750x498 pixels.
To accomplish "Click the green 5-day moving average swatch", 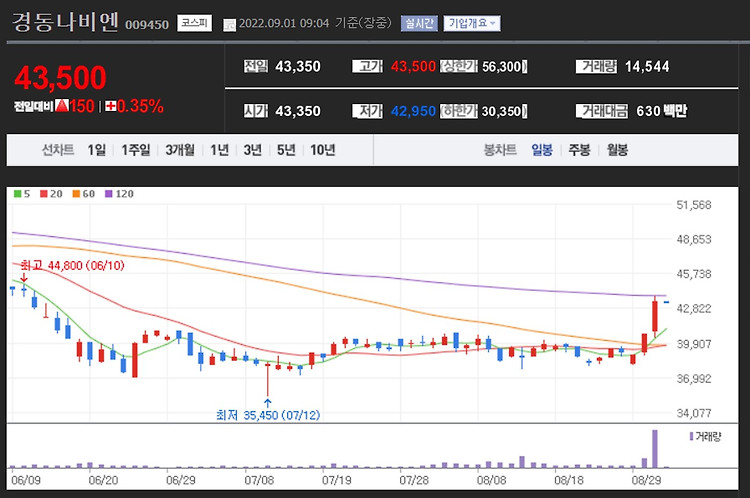I will 17,194.
